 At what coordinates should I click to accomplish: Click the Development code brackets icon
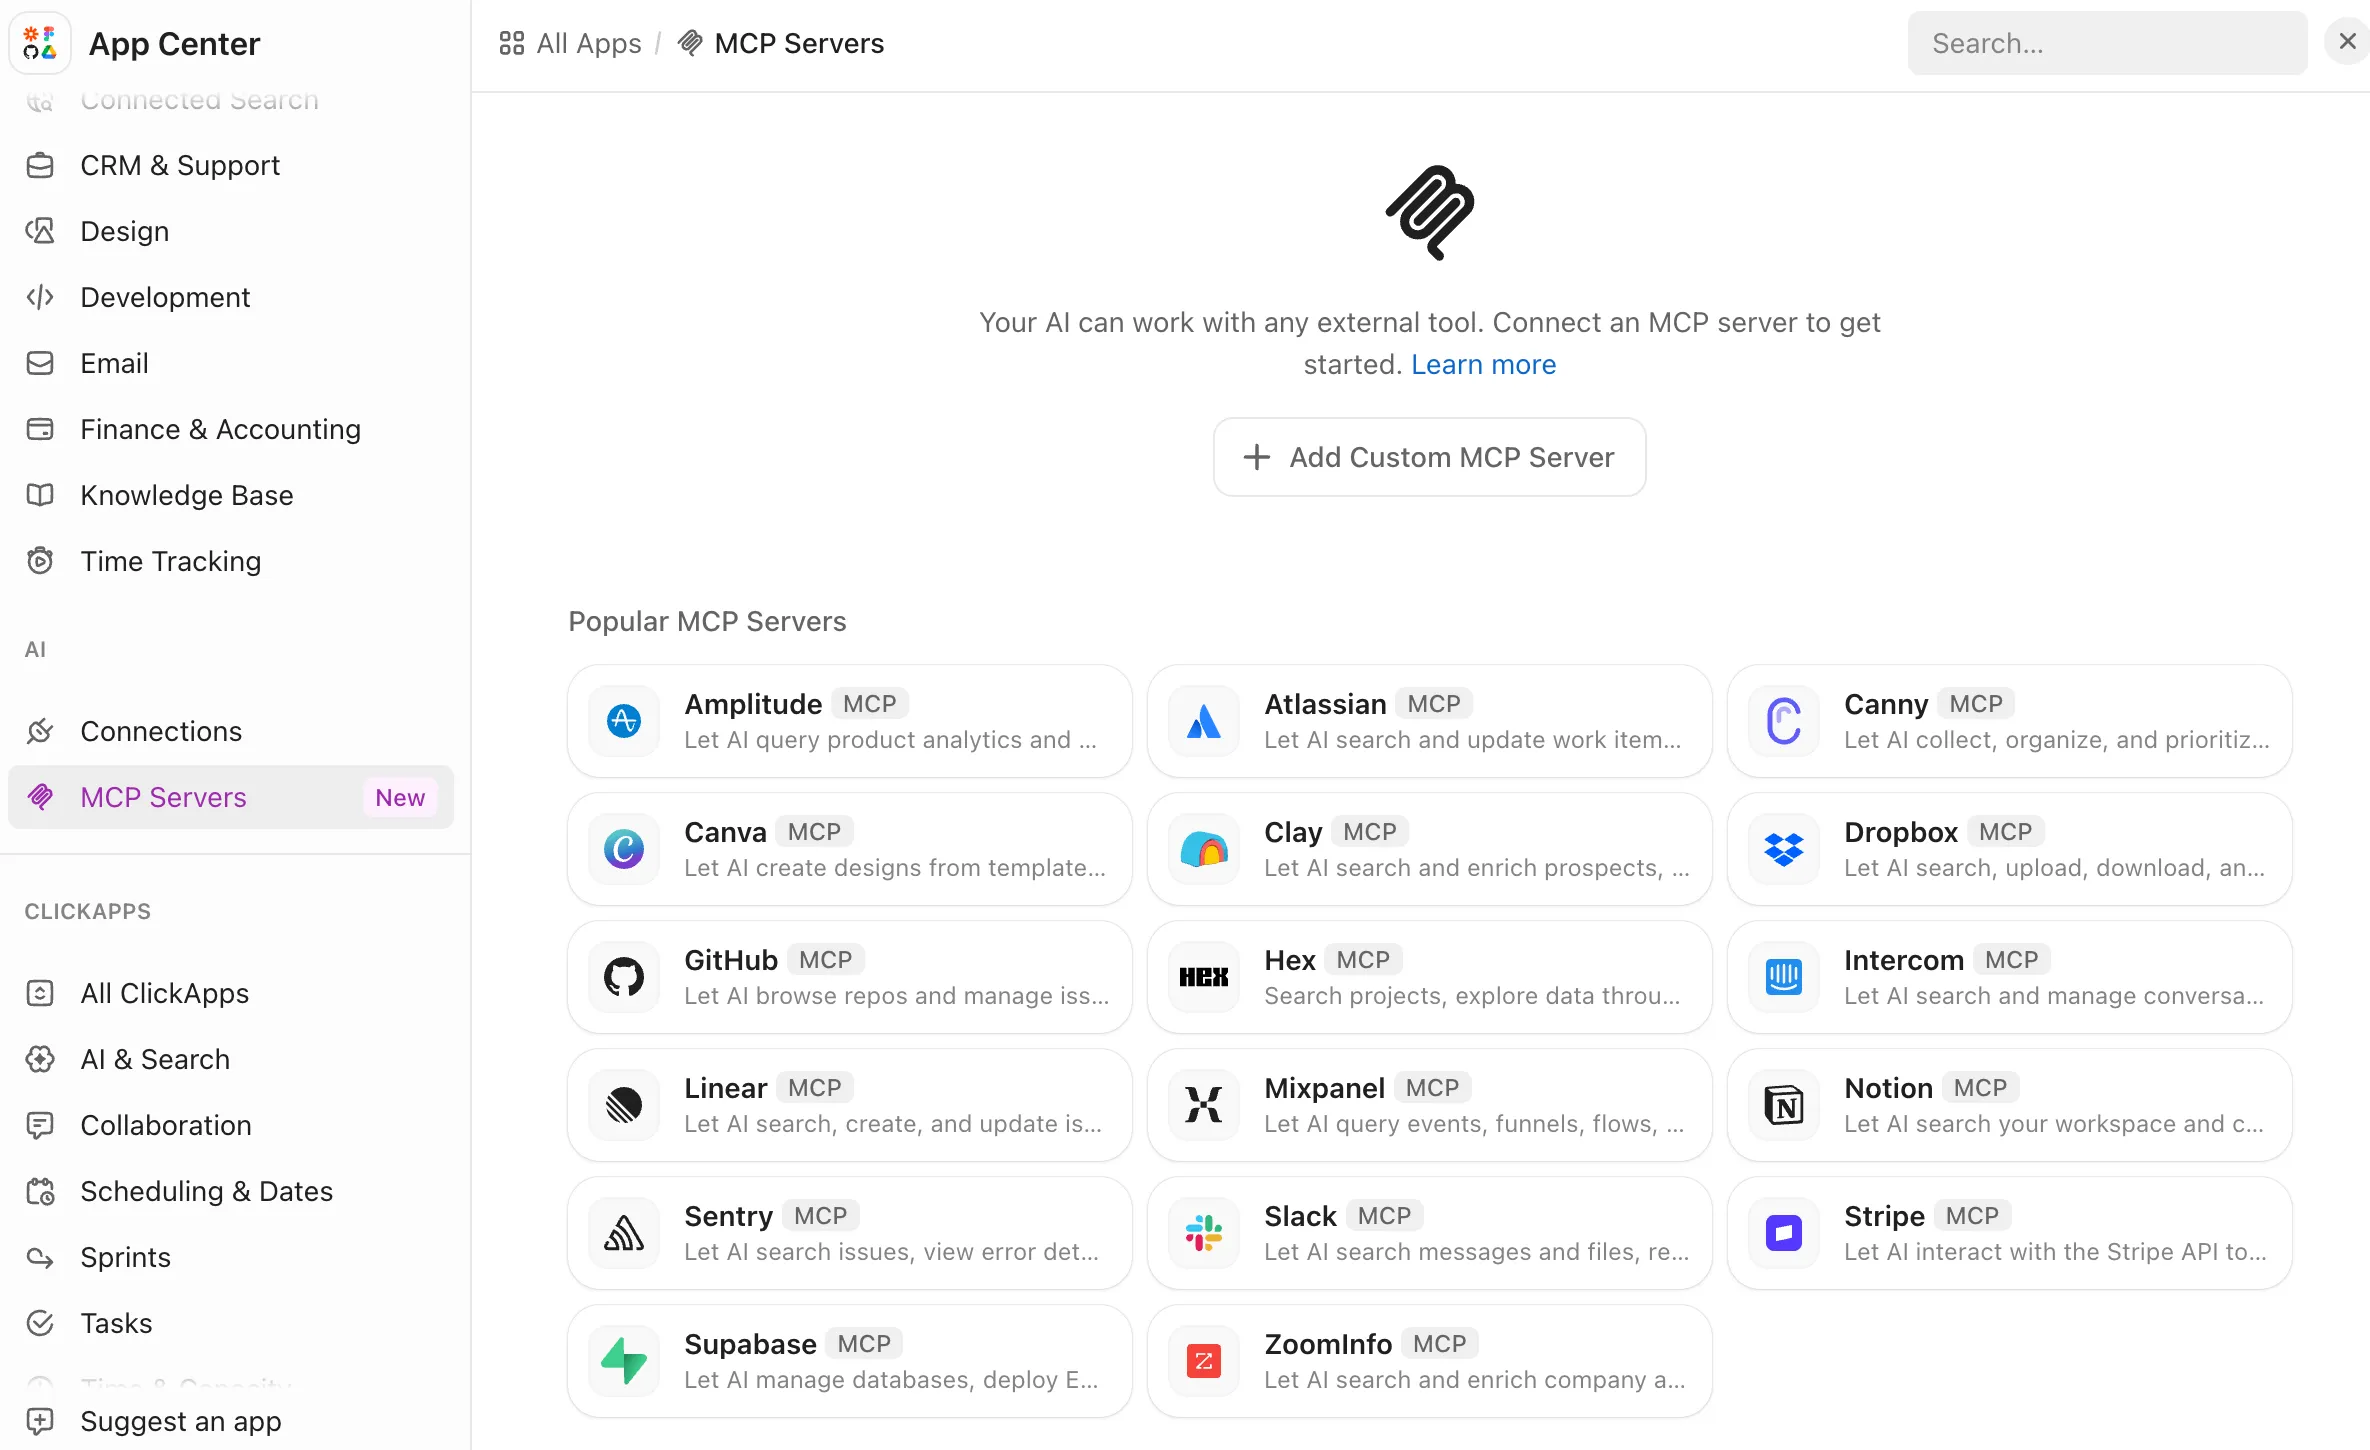40,297
